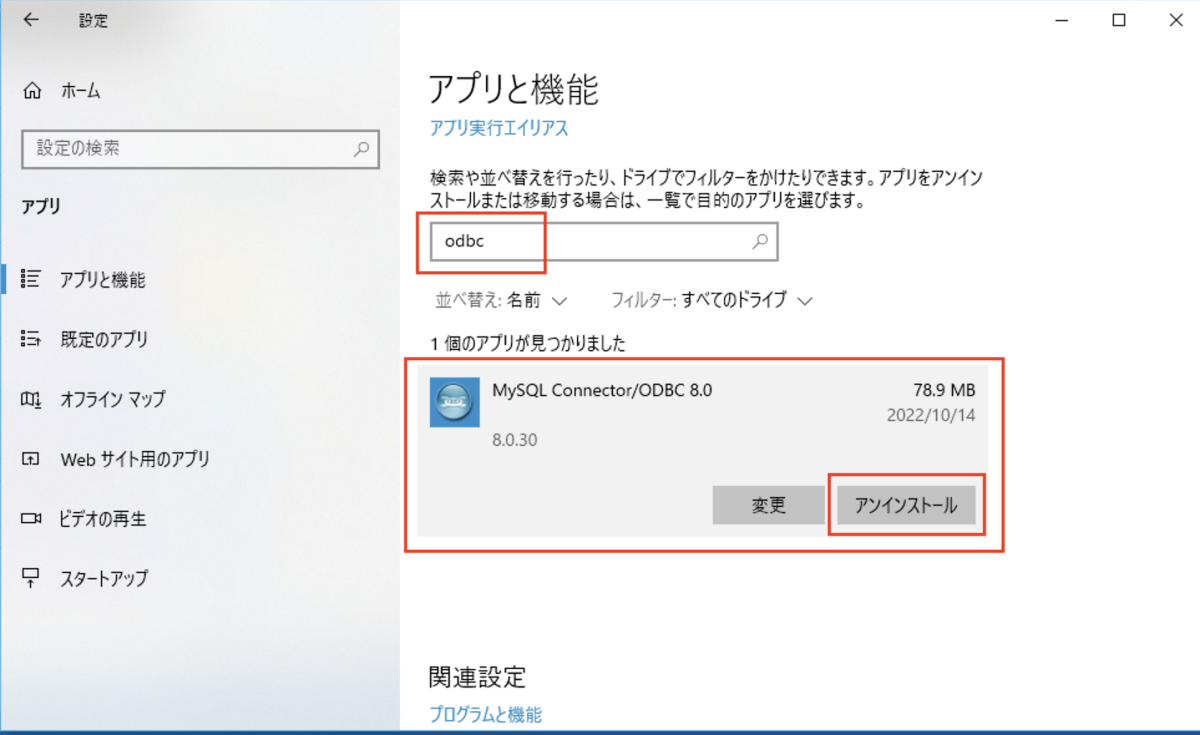Click the 設定の検索 search field
Screen dimensions: 1200x735
[x=200, y=149]
